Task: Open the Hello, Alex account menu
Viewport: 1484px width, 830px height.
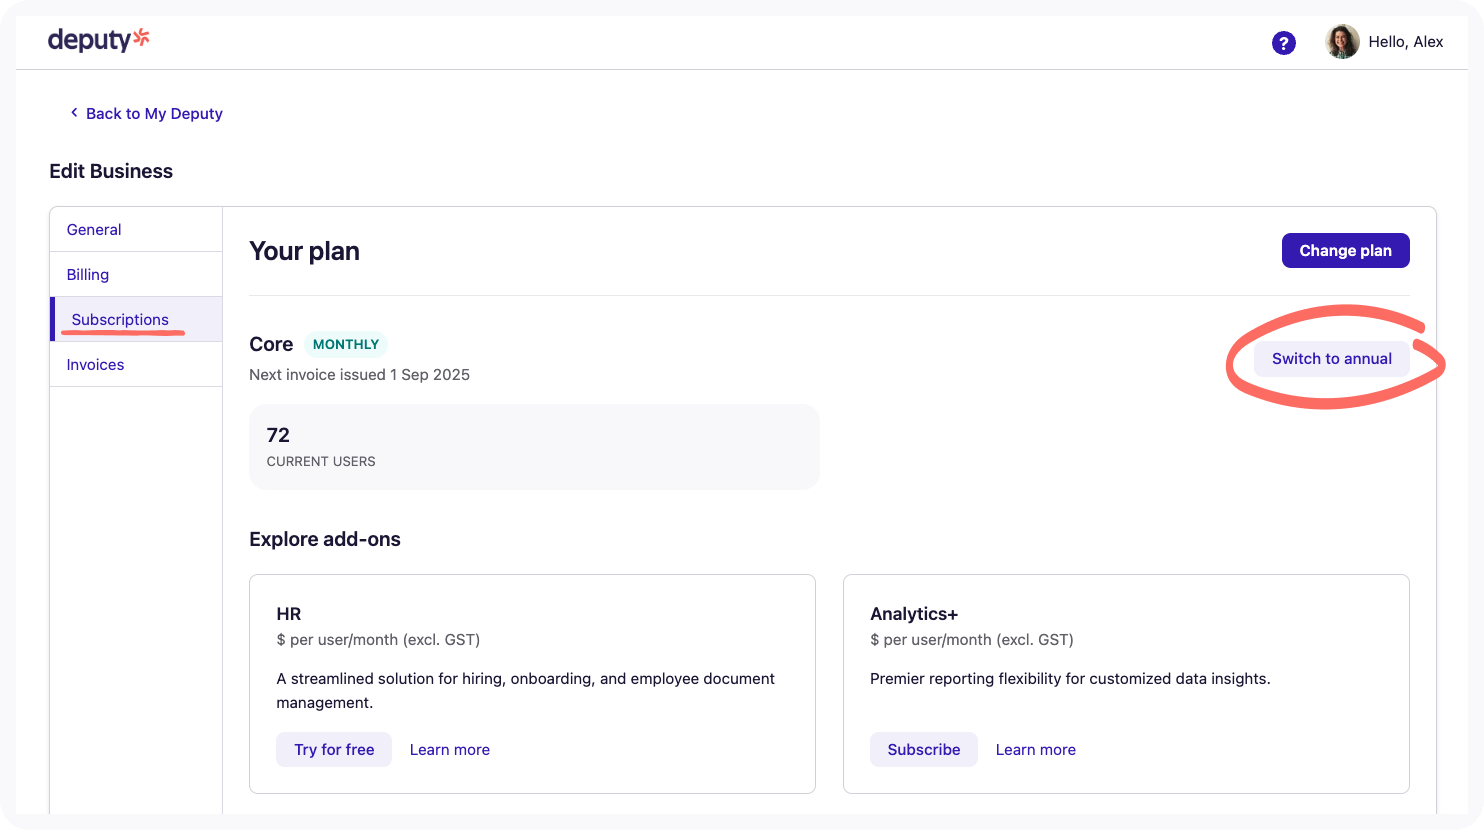Action: click(x=1405, y=42)
